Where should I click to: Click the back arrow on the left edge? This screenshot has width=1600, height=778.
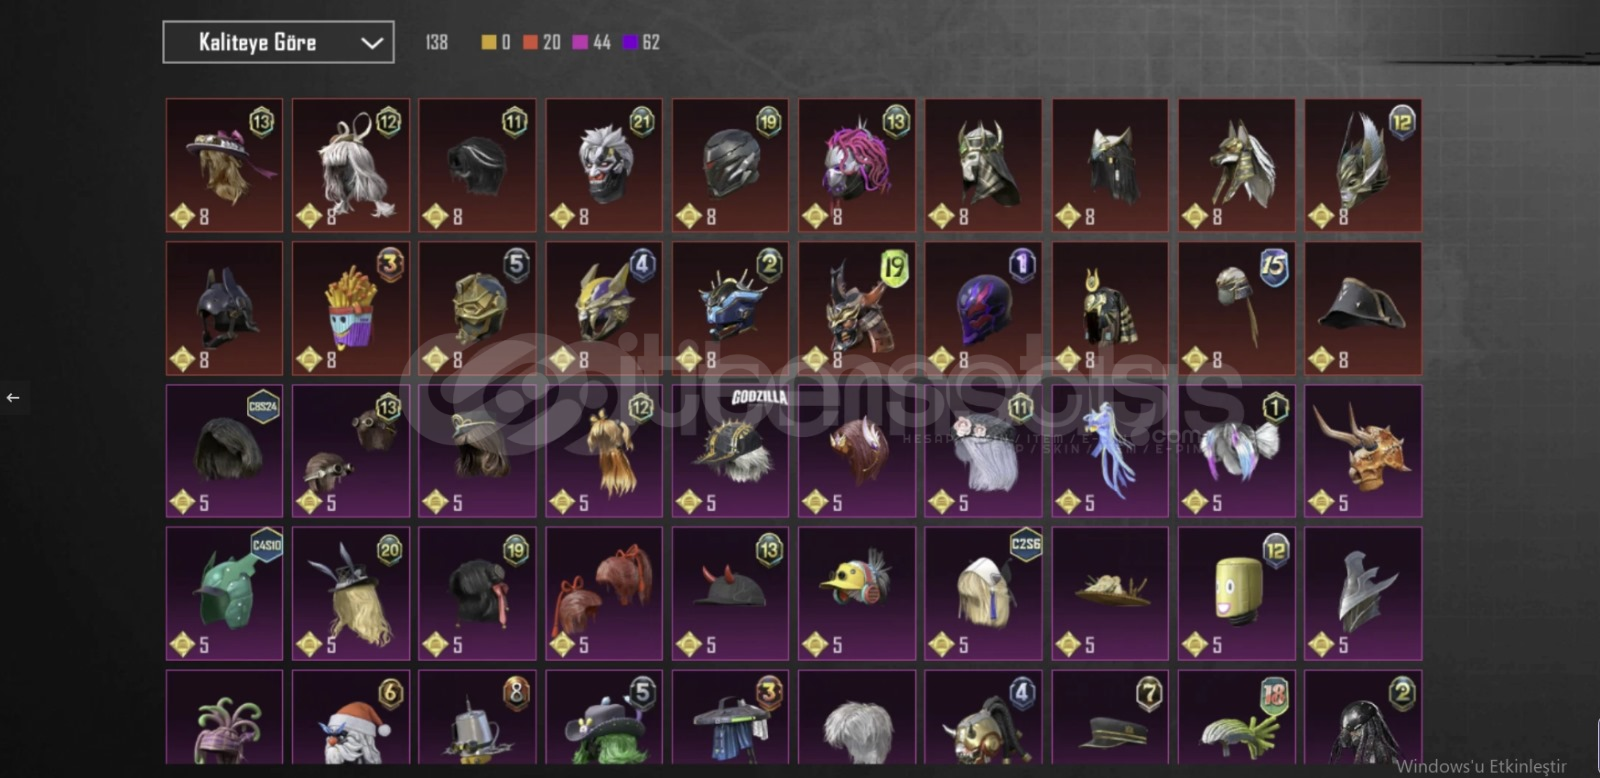13,397
